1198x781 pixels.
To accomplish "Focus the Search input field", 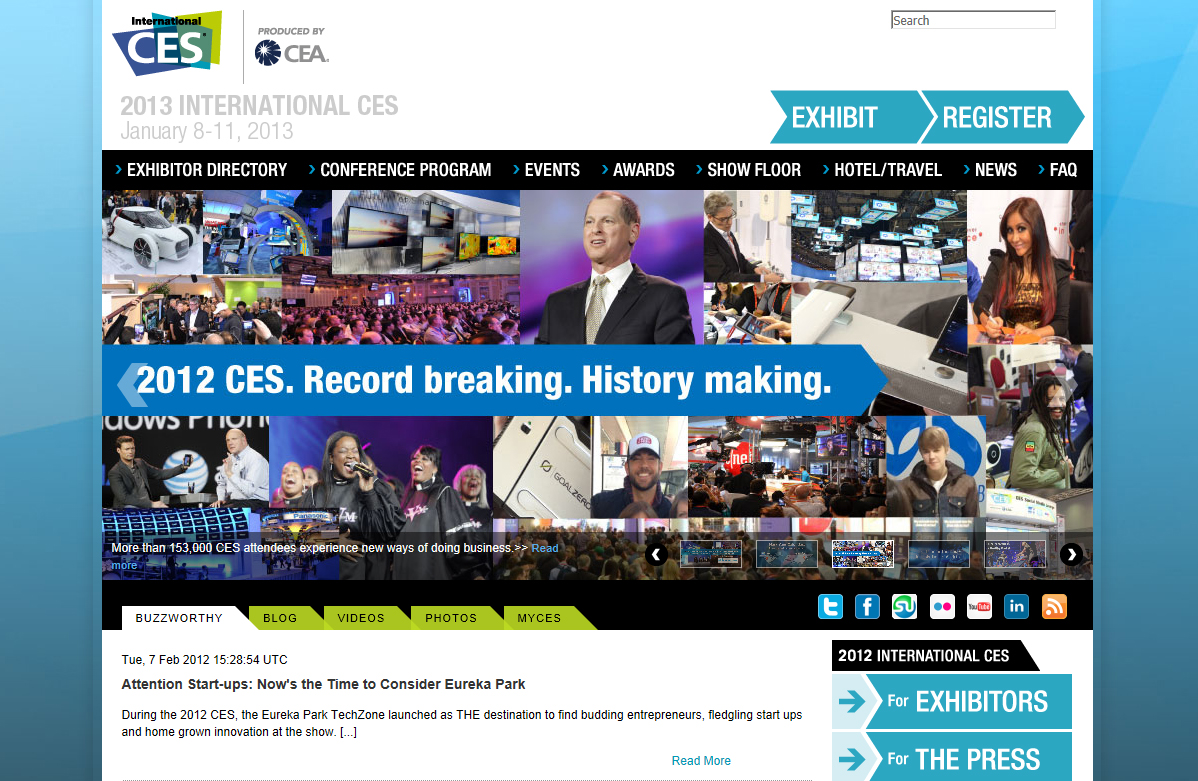I will pyautogui.click(x=973, y=20).
